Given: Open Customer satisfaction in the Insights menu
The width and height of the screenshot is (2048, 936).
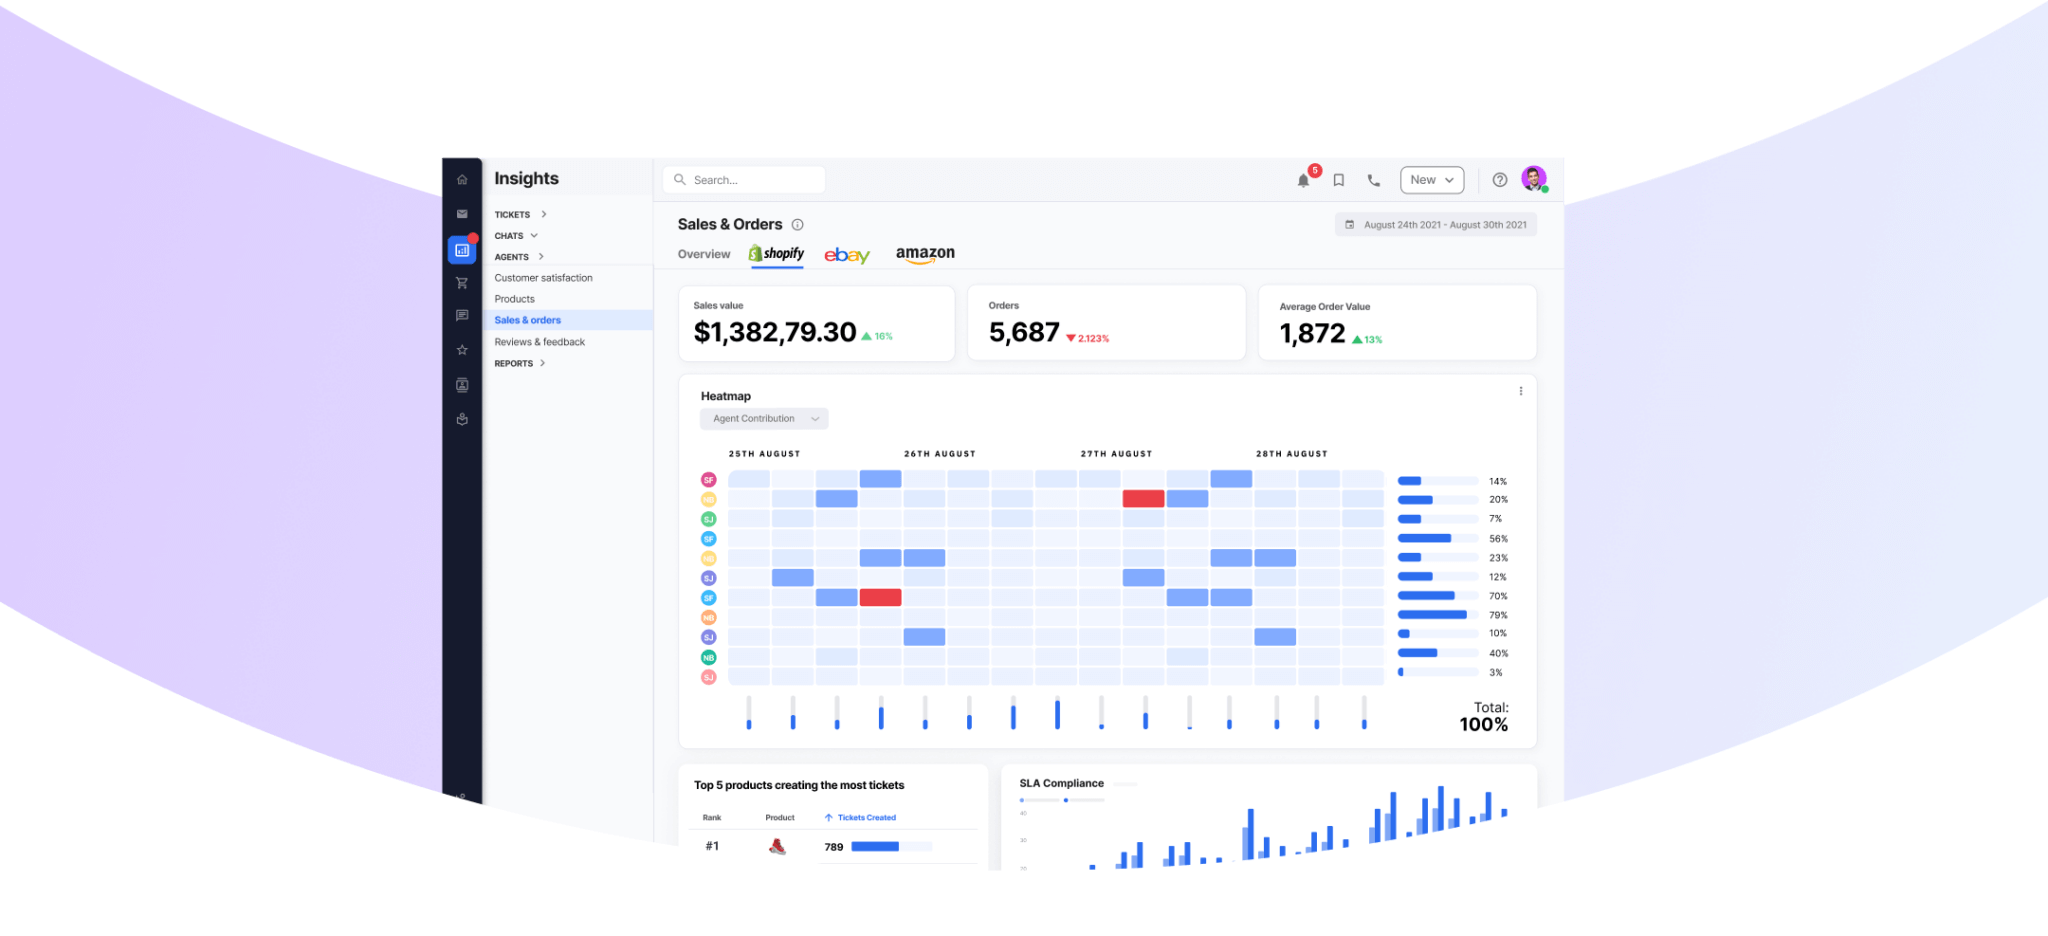Looking at the screenshot, I should point(543,277).
